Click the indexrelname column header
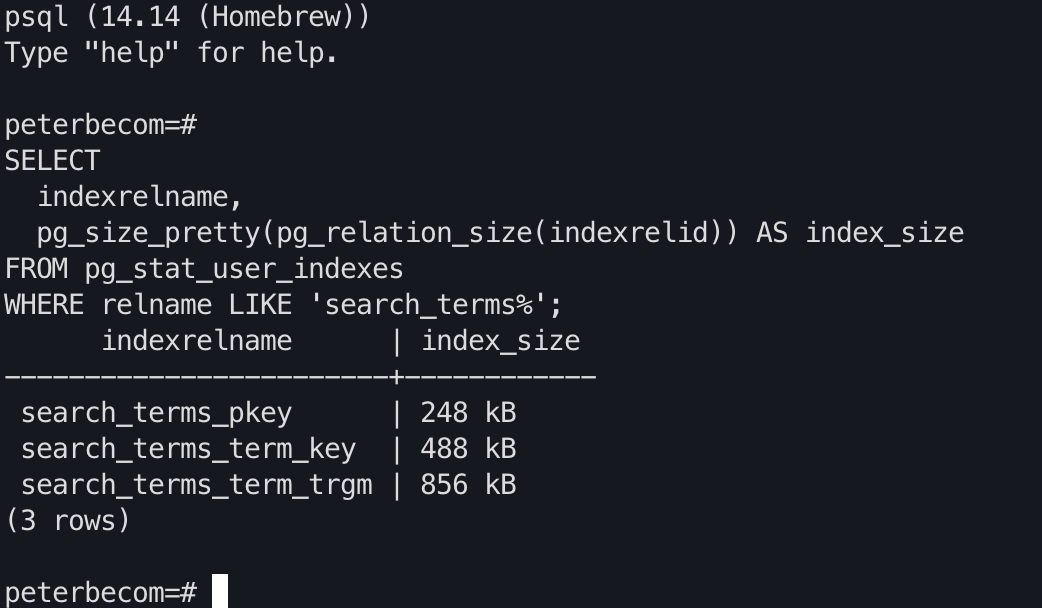Screen dimensions: 1042x608 [x=196, y=341]
